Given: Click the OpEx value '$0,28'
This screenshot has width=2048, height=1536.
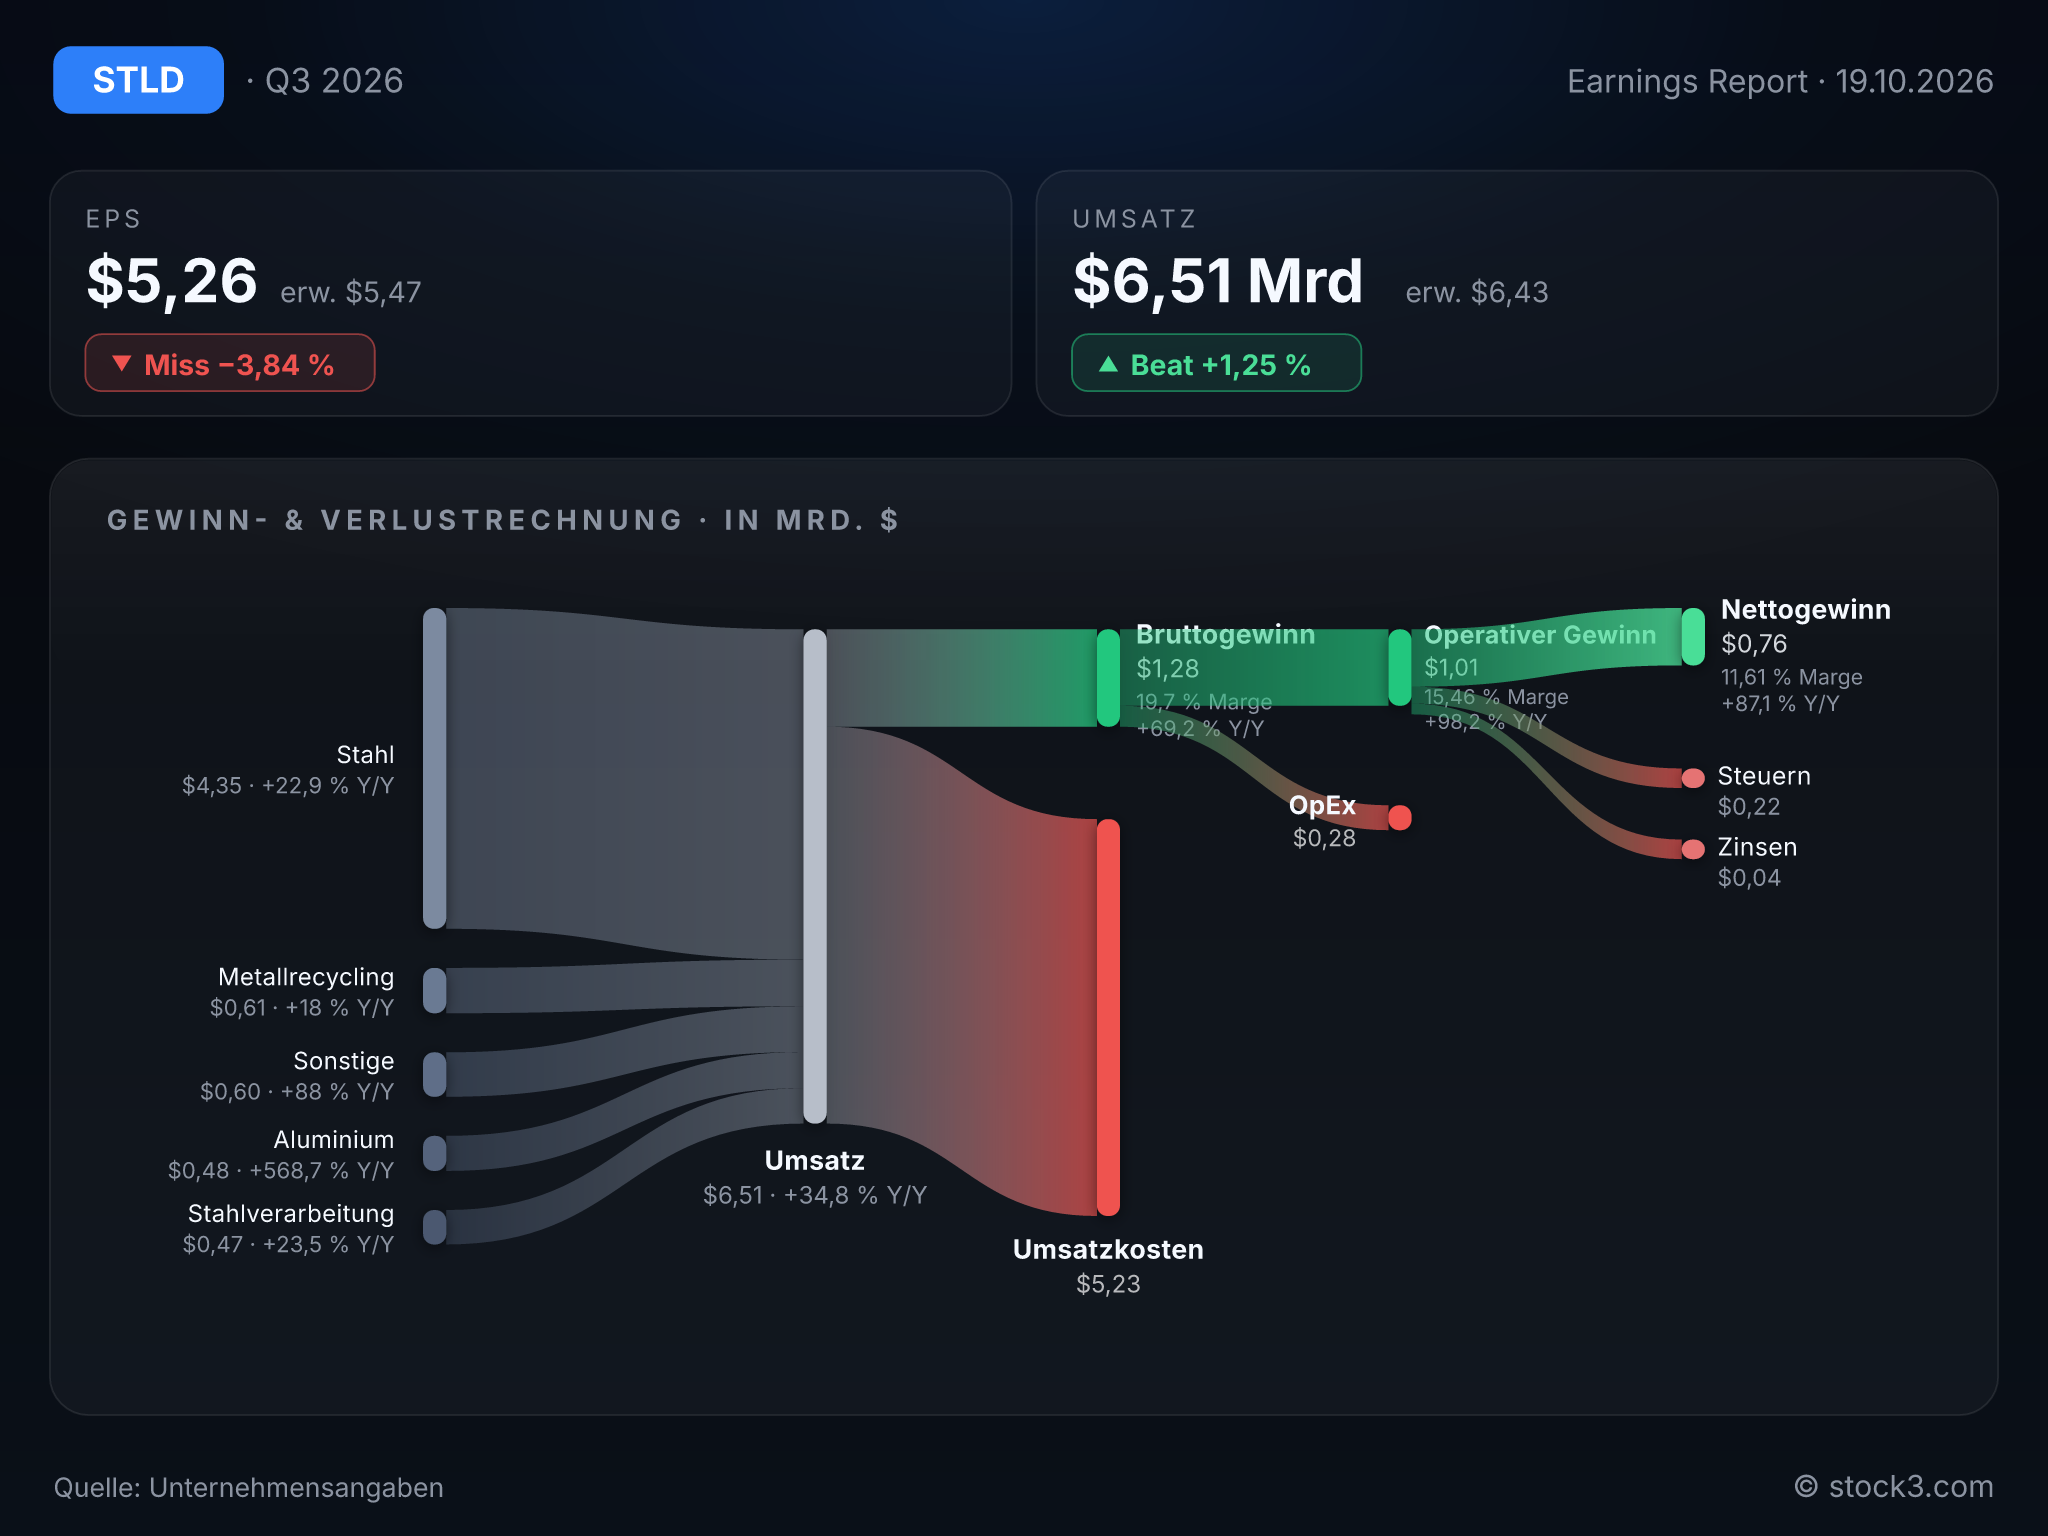Looking at the screenshot, I should point(1324,838).
